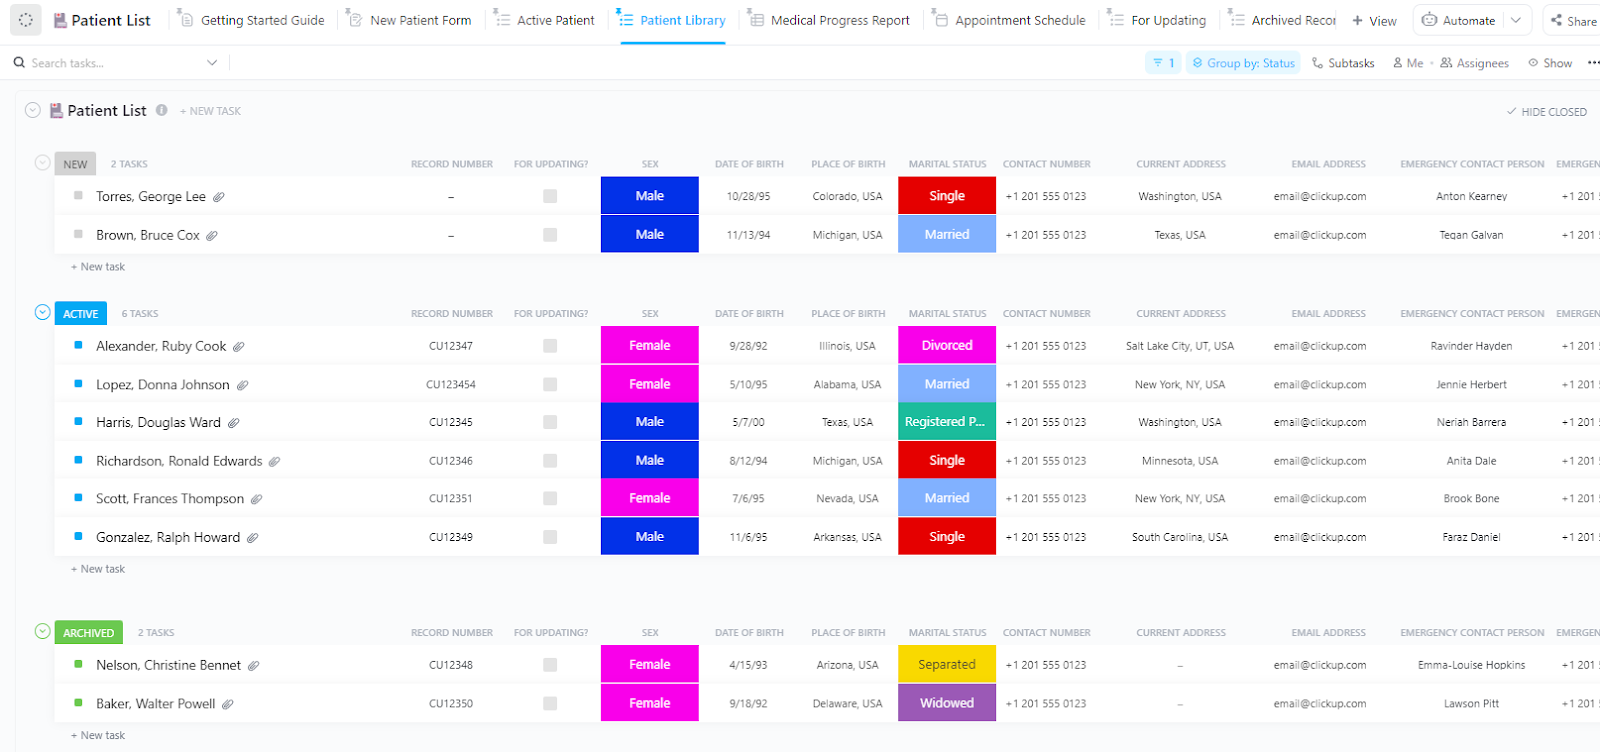The width and height of the screenshot is (1600, 752).
Task: Click the Automate button
Action: point(1459,20)
